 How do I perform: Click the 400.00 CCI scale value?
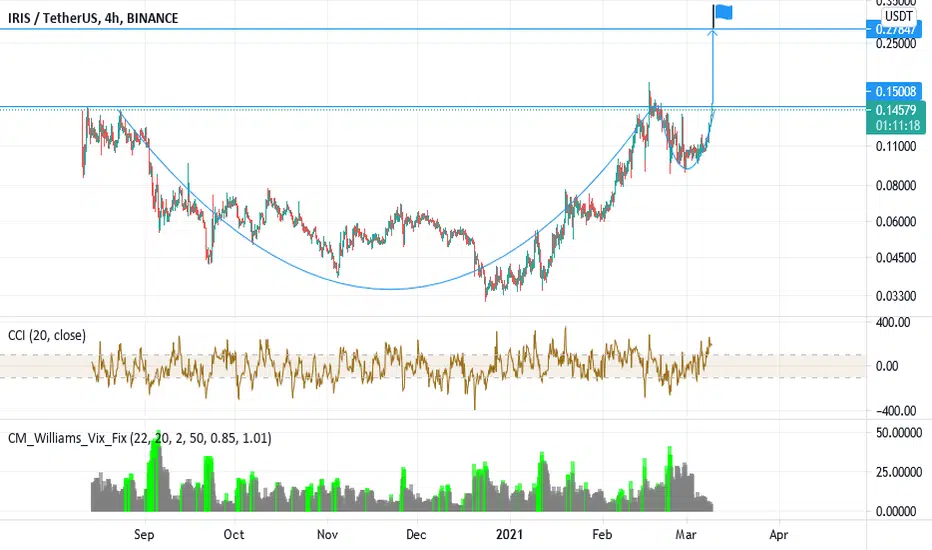(894, 322)
